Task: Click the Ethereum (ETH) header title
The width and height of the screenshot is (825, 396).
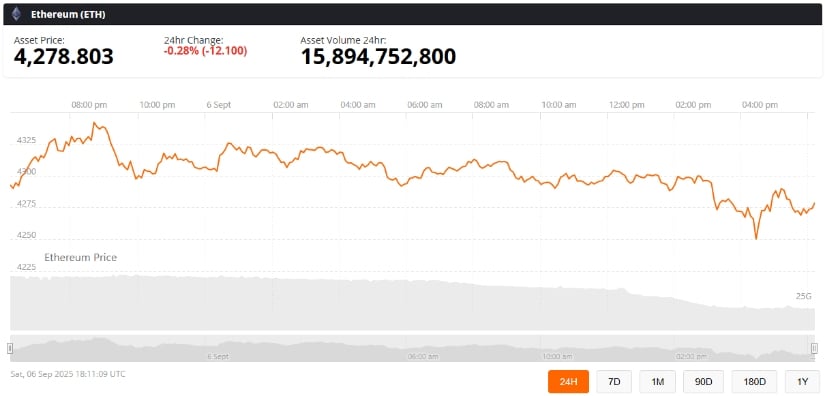Action: 68,15
